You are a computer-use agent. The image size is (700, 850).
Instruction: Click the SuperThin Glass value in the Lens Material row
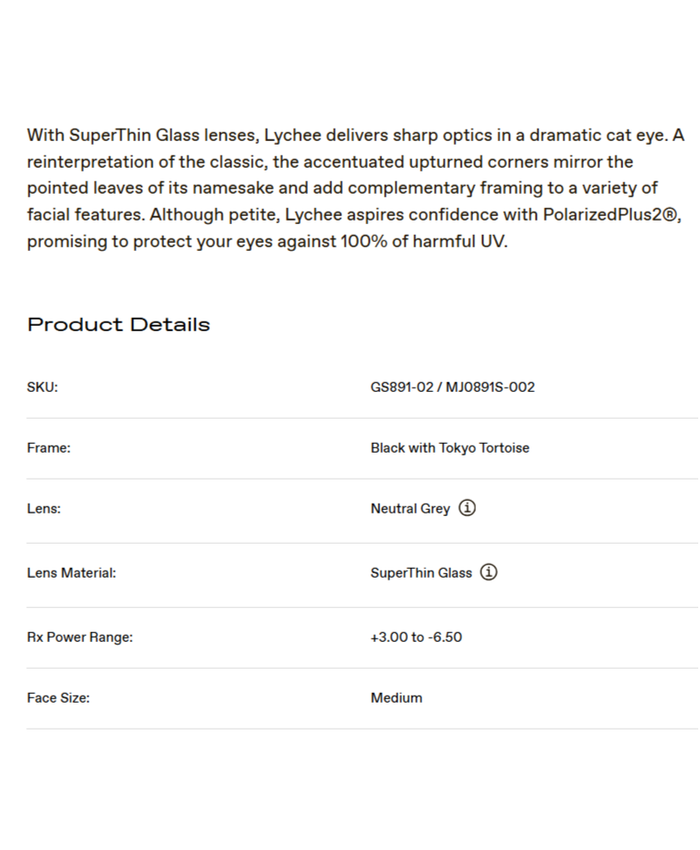tap(420, 573)
